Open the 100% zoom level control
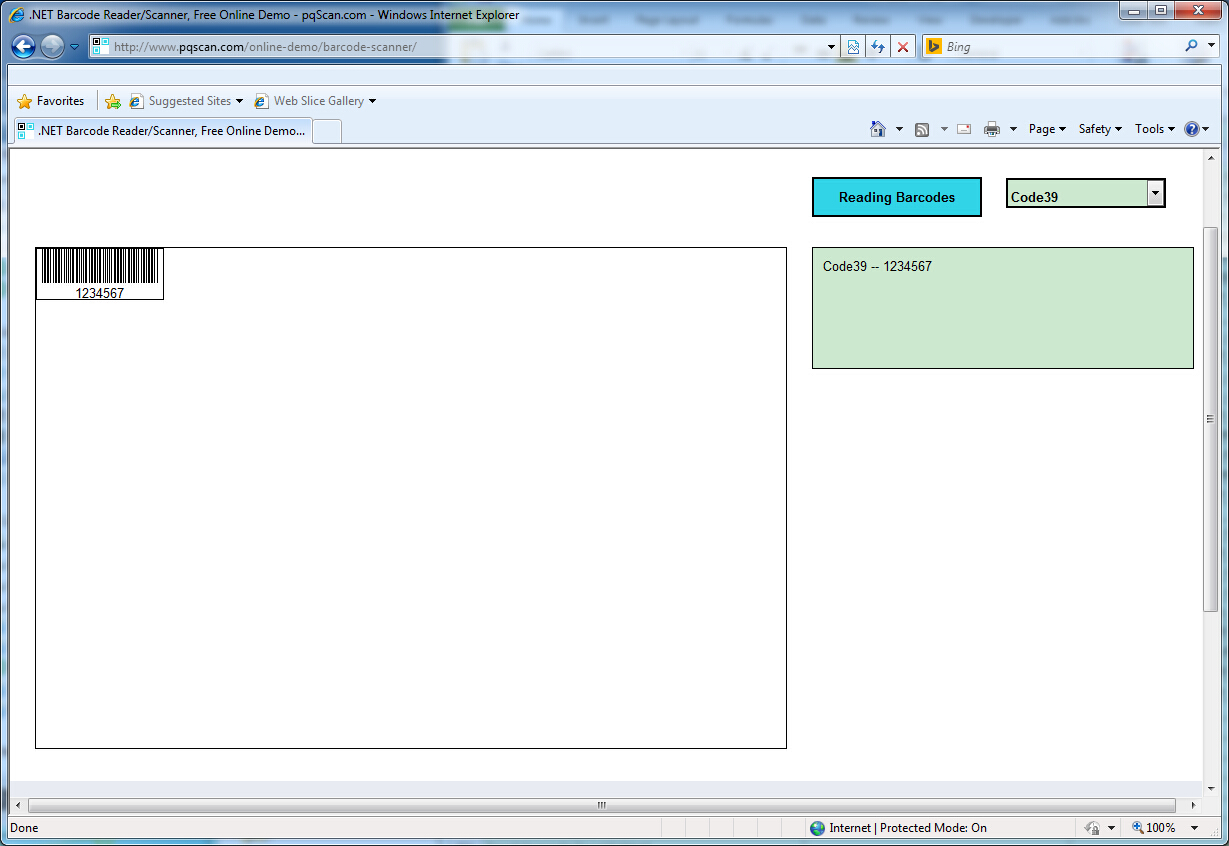The width and height of the screenshot is (1229, 846). click(x=1154, y=828)
